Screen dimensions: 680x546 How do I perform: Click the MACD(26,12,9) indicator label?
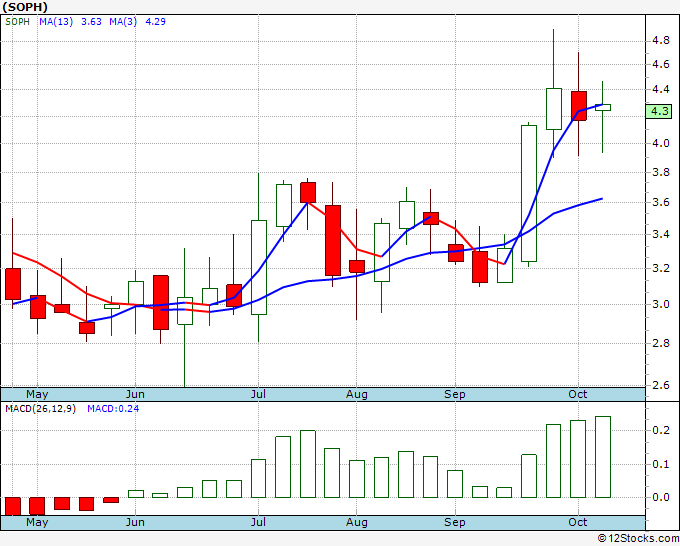point(40,409)
